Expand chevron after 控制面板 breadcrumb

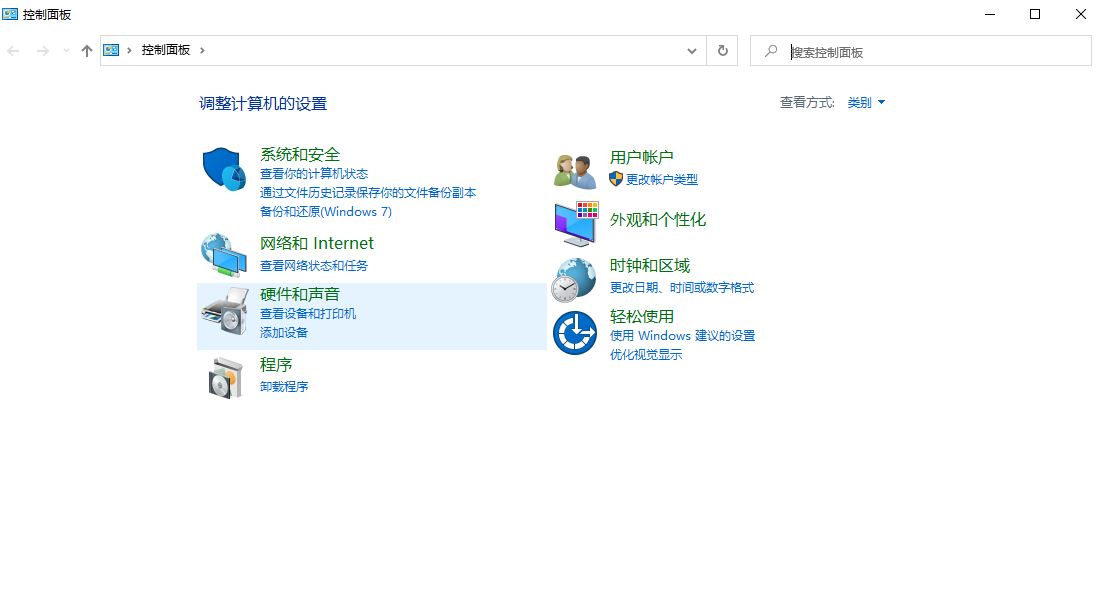pos(202,50)
